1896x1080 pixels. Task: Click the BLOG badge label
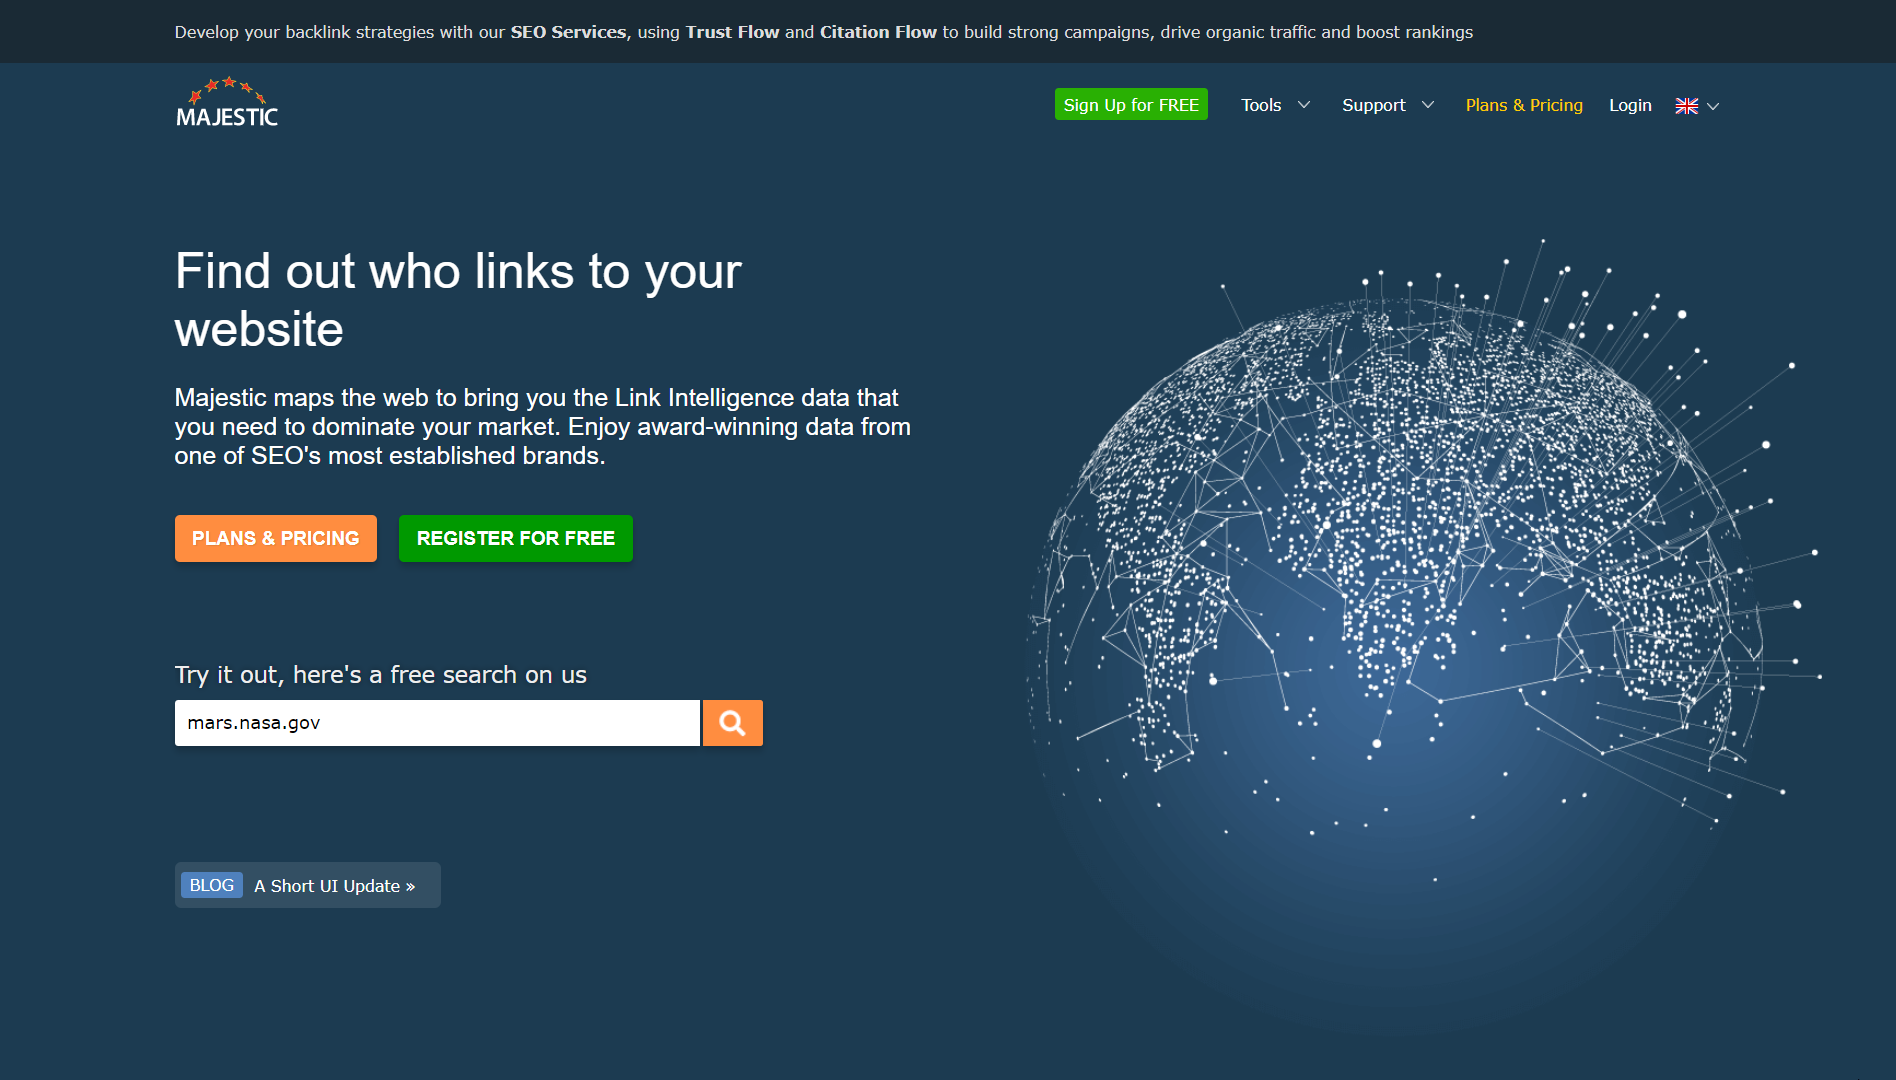click(x=212, y=885)
